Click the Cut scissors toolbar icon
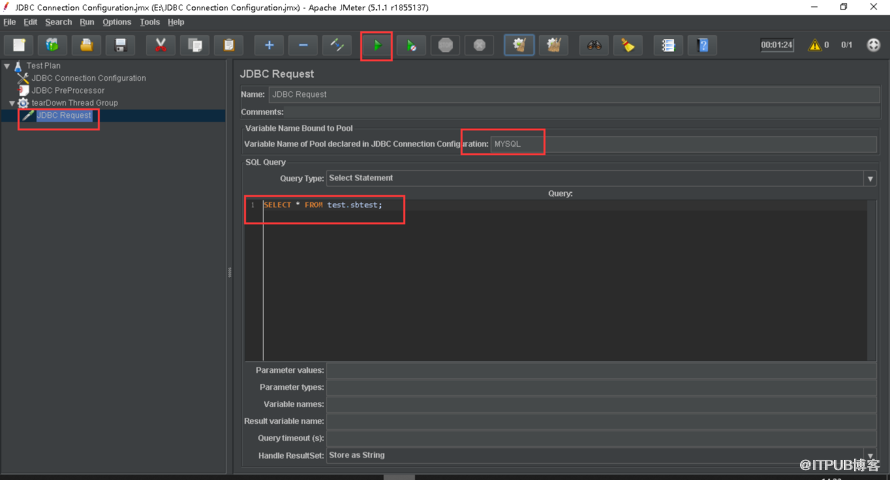This screenshot has height=480, width=890. pos(160,45)
